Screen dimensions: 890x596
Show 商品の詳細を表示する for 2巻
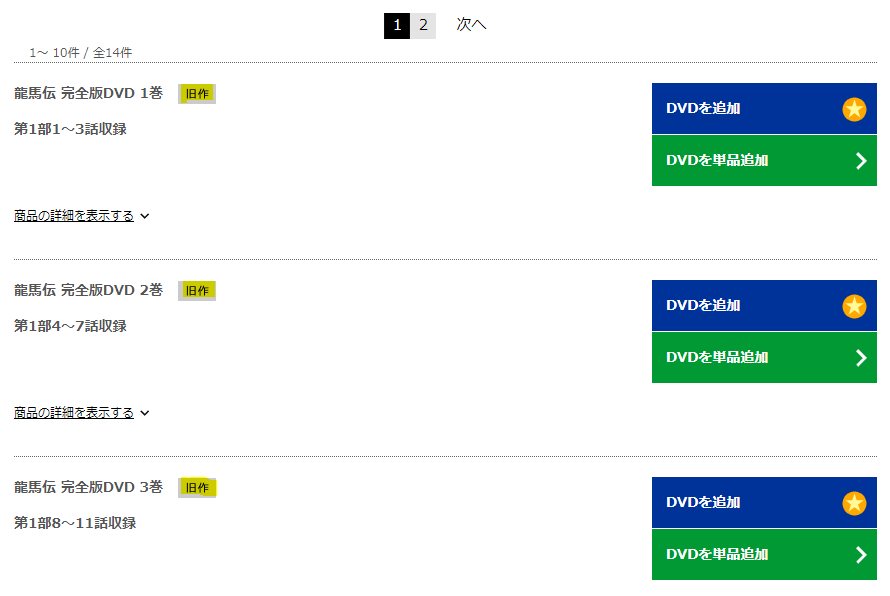(74, 413)
